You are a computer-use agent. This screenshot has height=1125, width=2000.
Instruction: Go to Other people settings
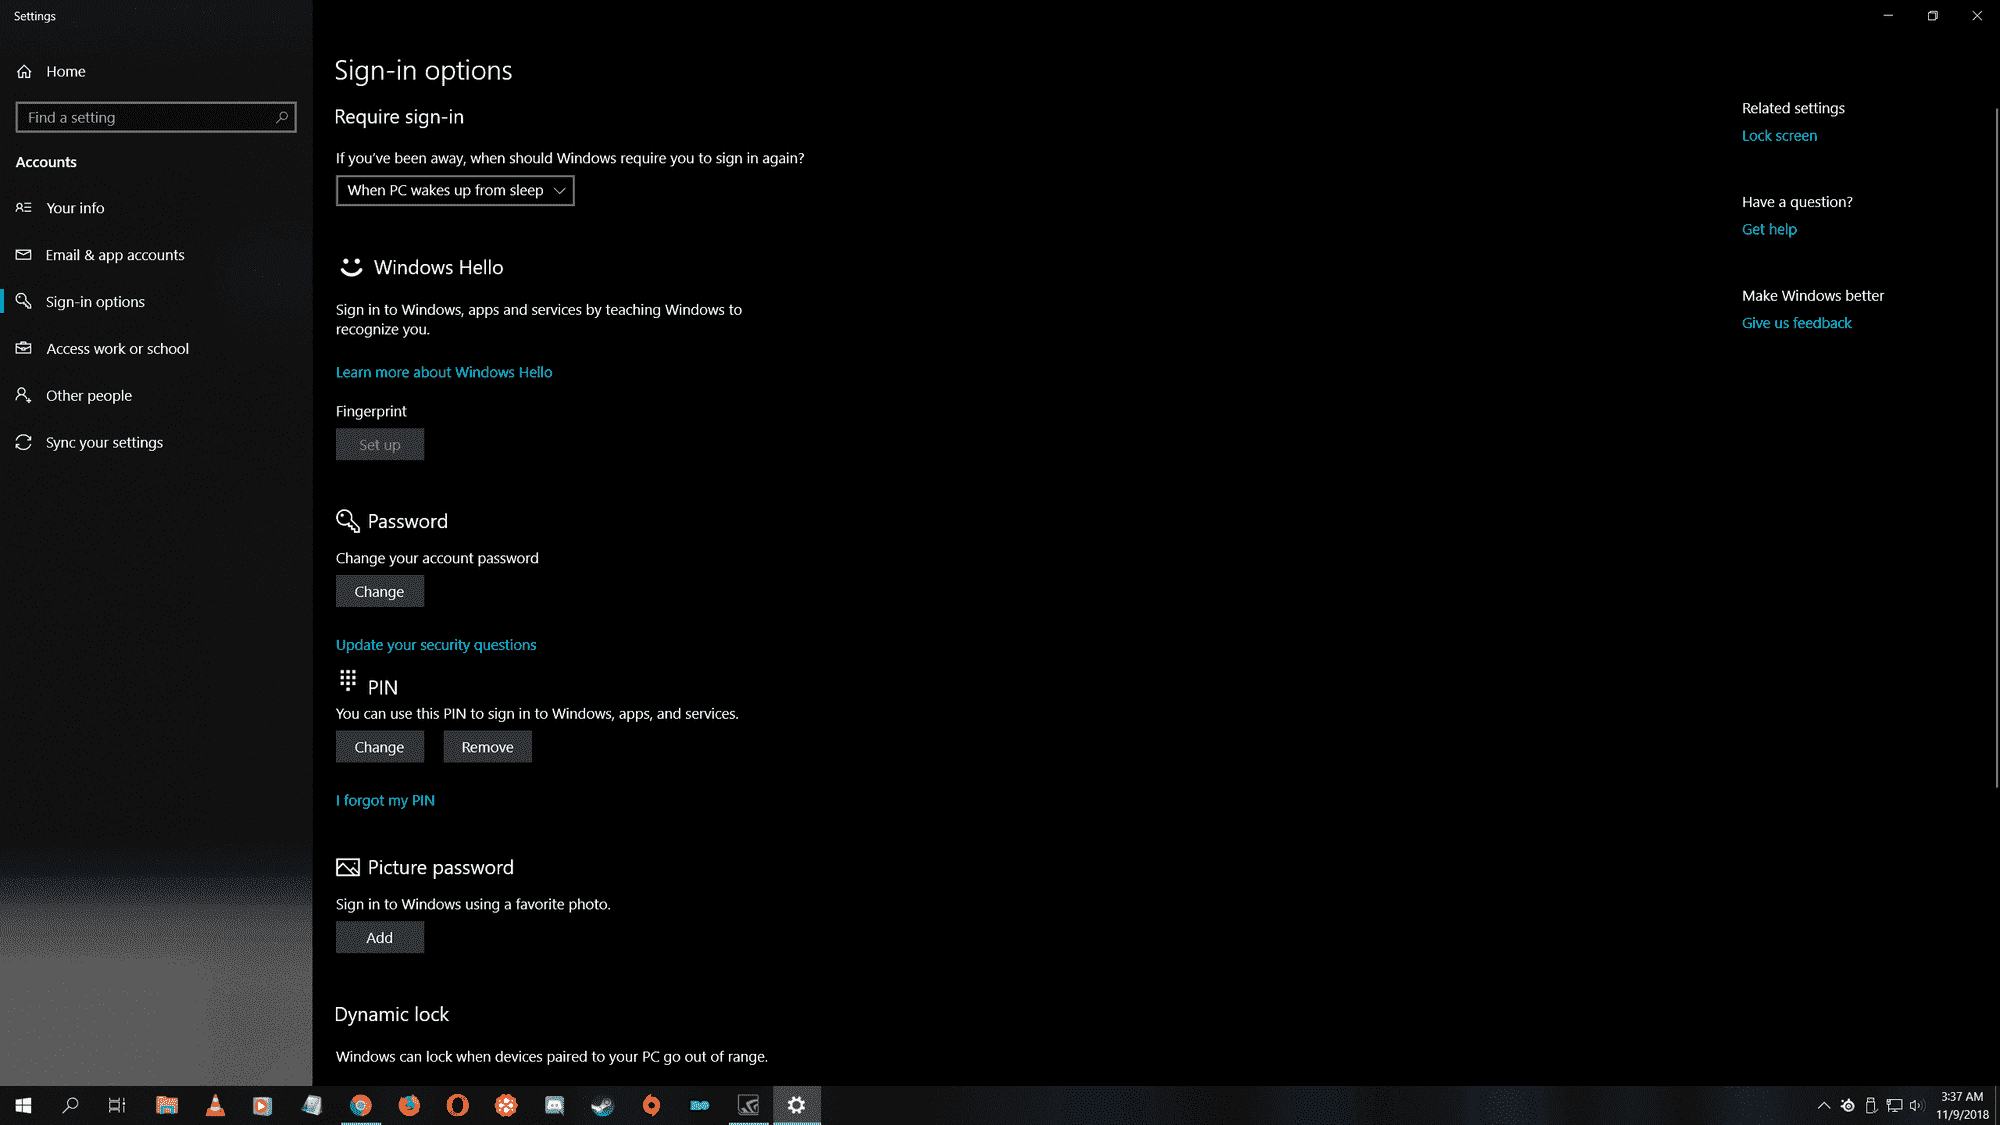pos(89,396)
